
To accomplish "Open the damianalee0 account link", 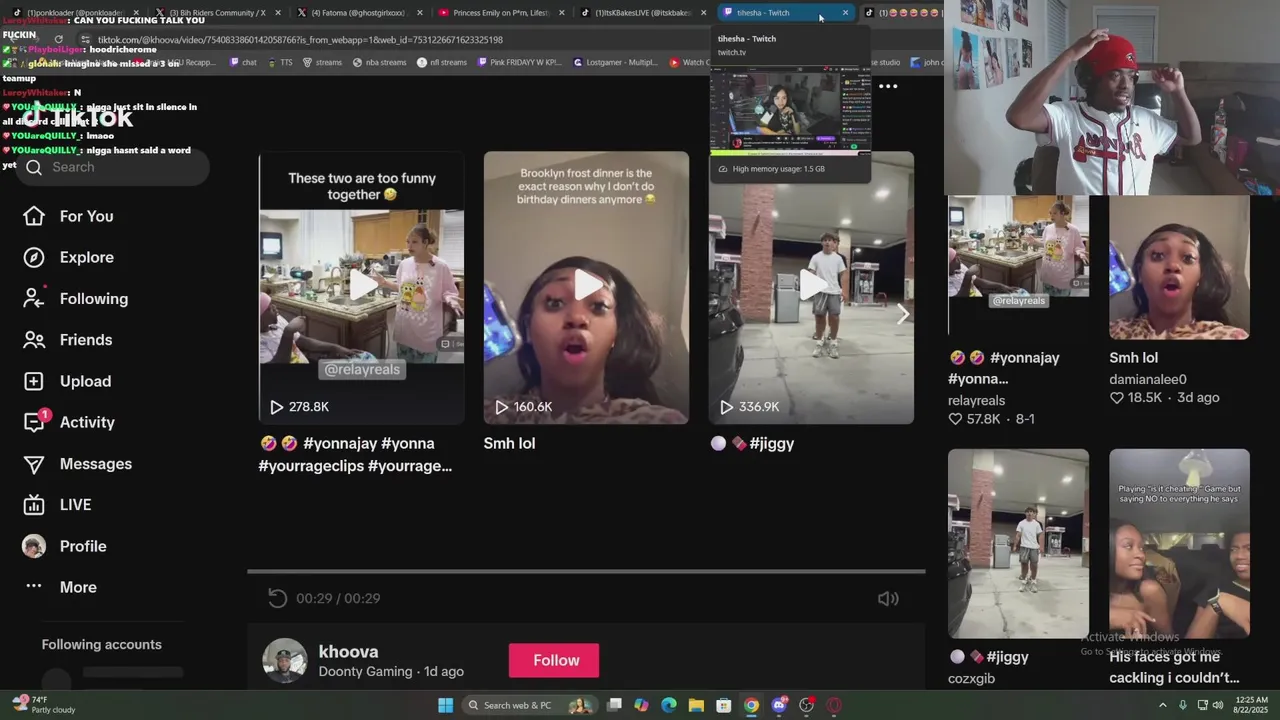I will pos(1148,379).
